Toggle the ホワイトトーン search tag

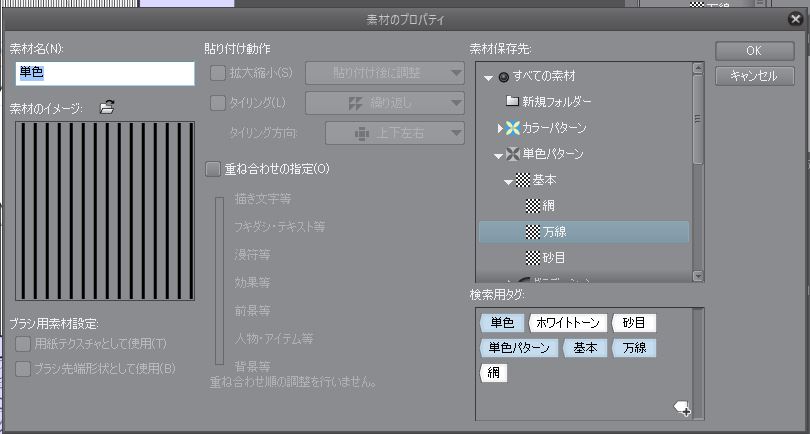567,323
